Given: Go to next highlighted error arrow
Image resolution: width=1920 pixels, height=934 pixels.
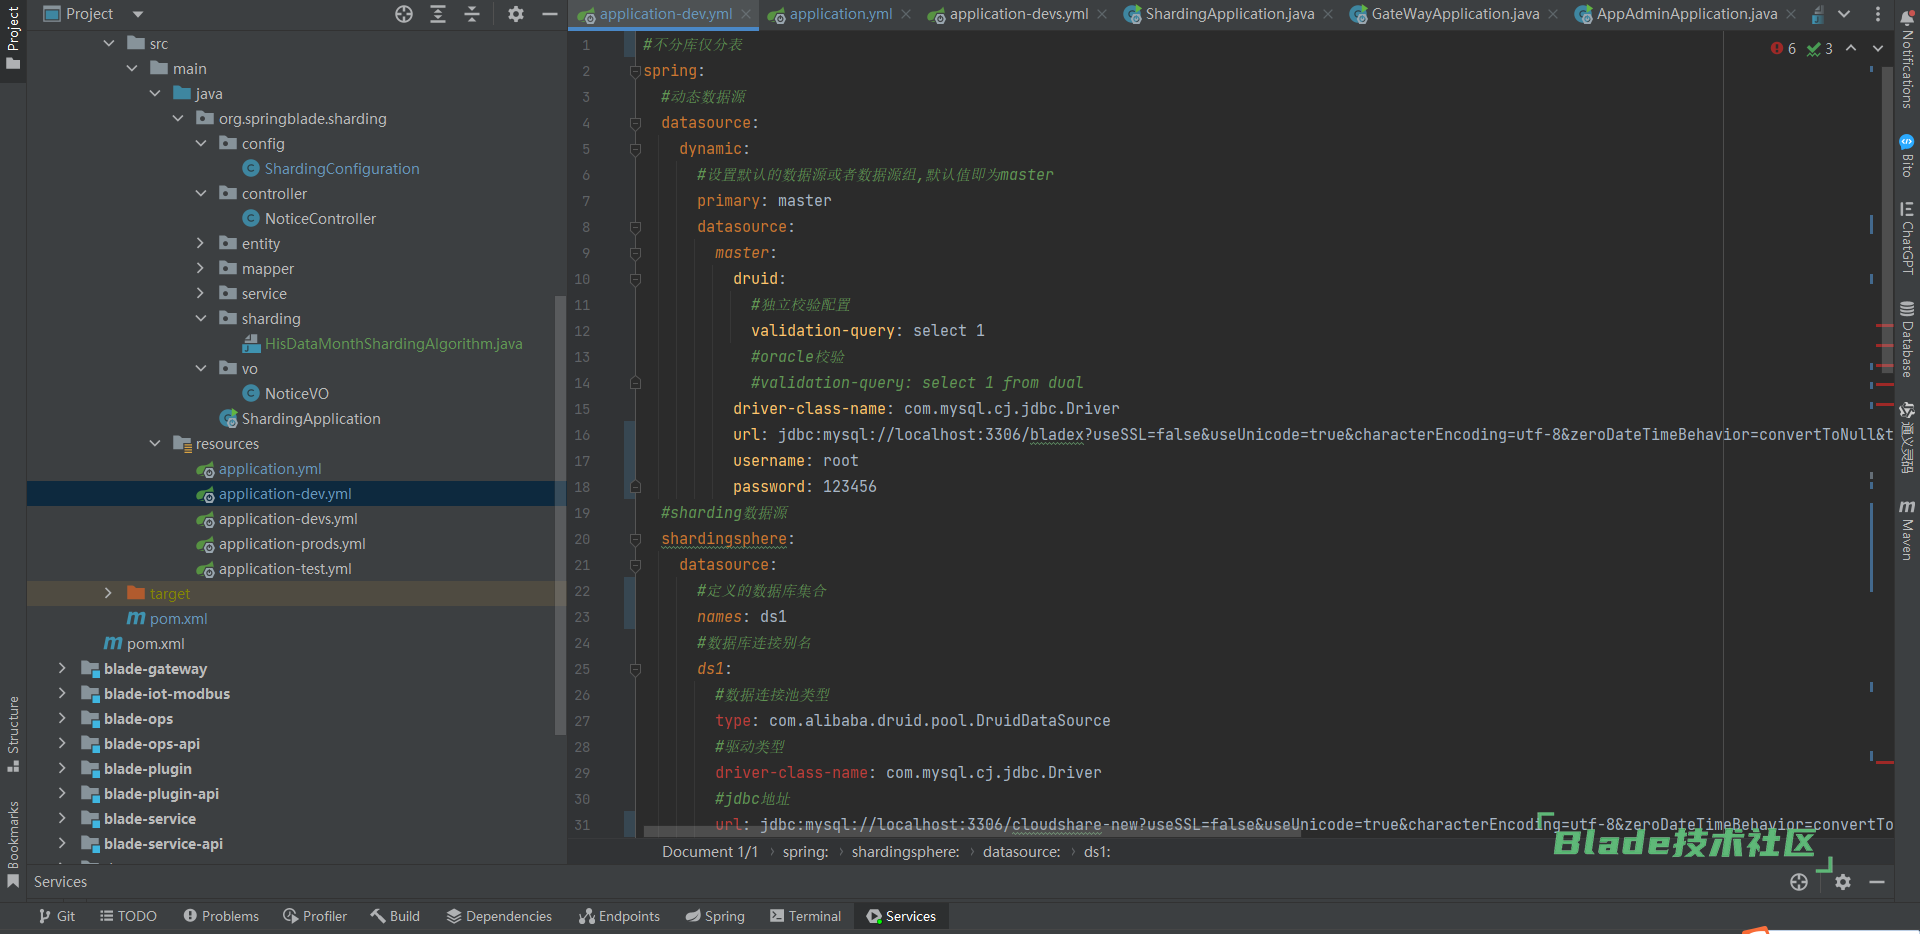Looking at the screenshot, I should [x=1878, y=48].
